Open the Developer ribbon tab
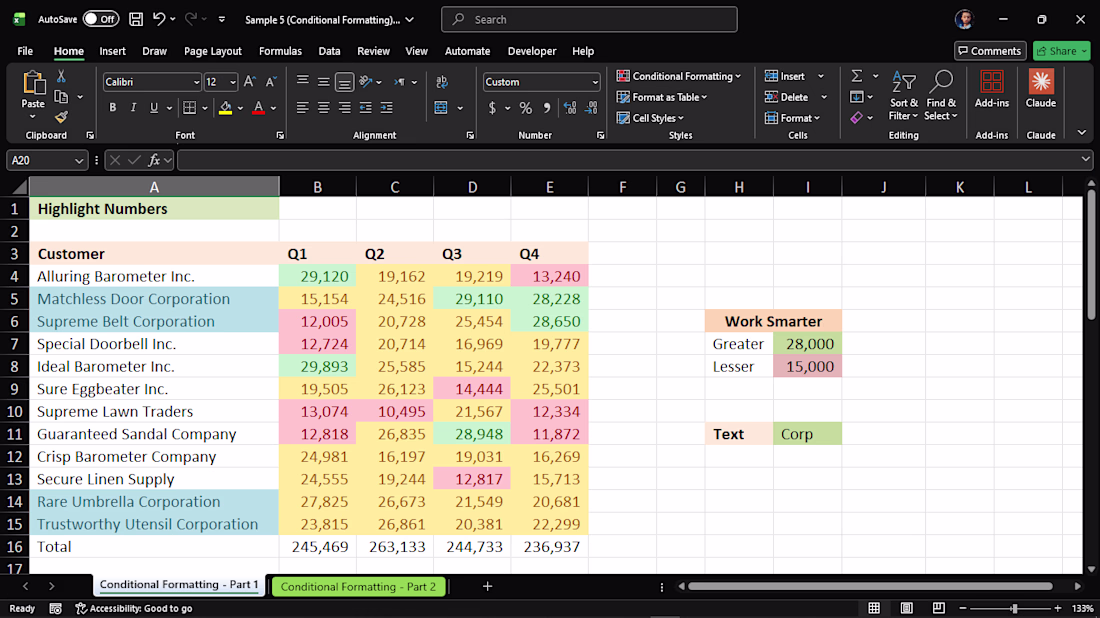 click(532, 51)
